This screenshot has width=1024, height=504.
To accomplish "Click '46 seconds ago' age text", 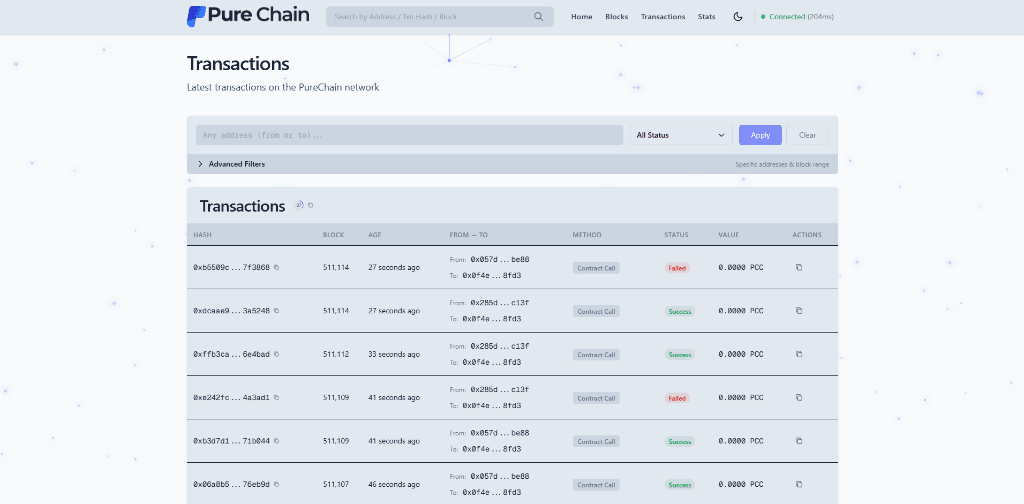I will click(x=394, y=484).
